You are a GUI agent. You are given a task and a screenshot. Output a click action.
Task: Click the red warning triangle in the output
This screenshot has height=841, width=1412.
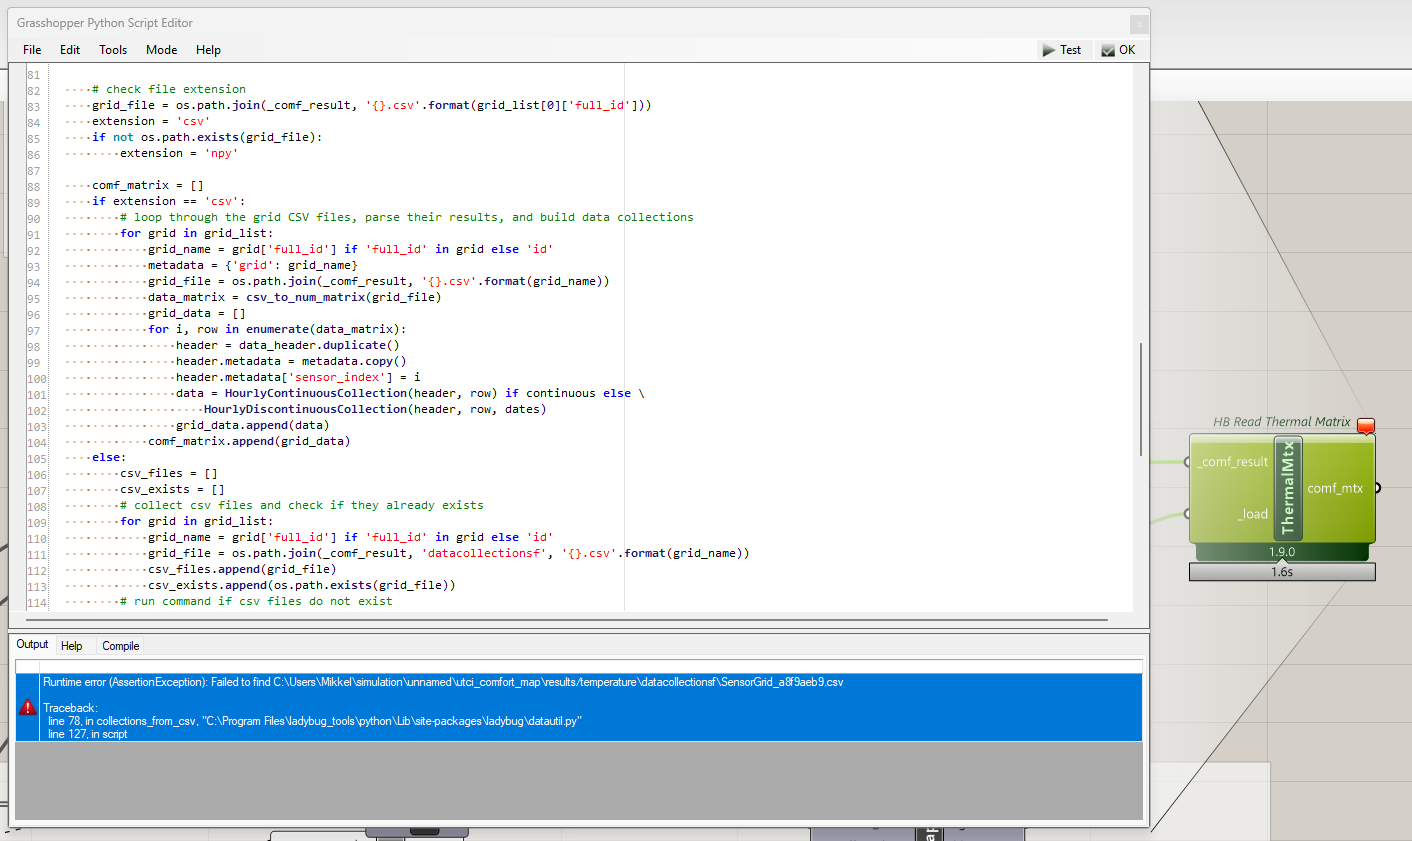click(28, 707)
